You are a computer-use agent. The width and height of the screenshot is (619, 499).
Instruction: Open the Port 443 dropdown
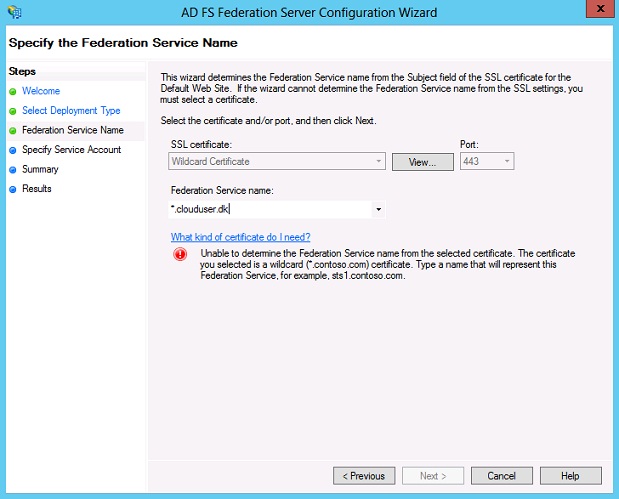click(487, 161)
